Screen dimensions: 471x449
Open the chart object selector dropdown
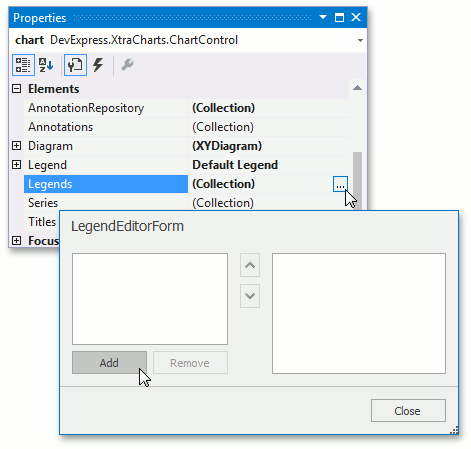pos(360,40)
